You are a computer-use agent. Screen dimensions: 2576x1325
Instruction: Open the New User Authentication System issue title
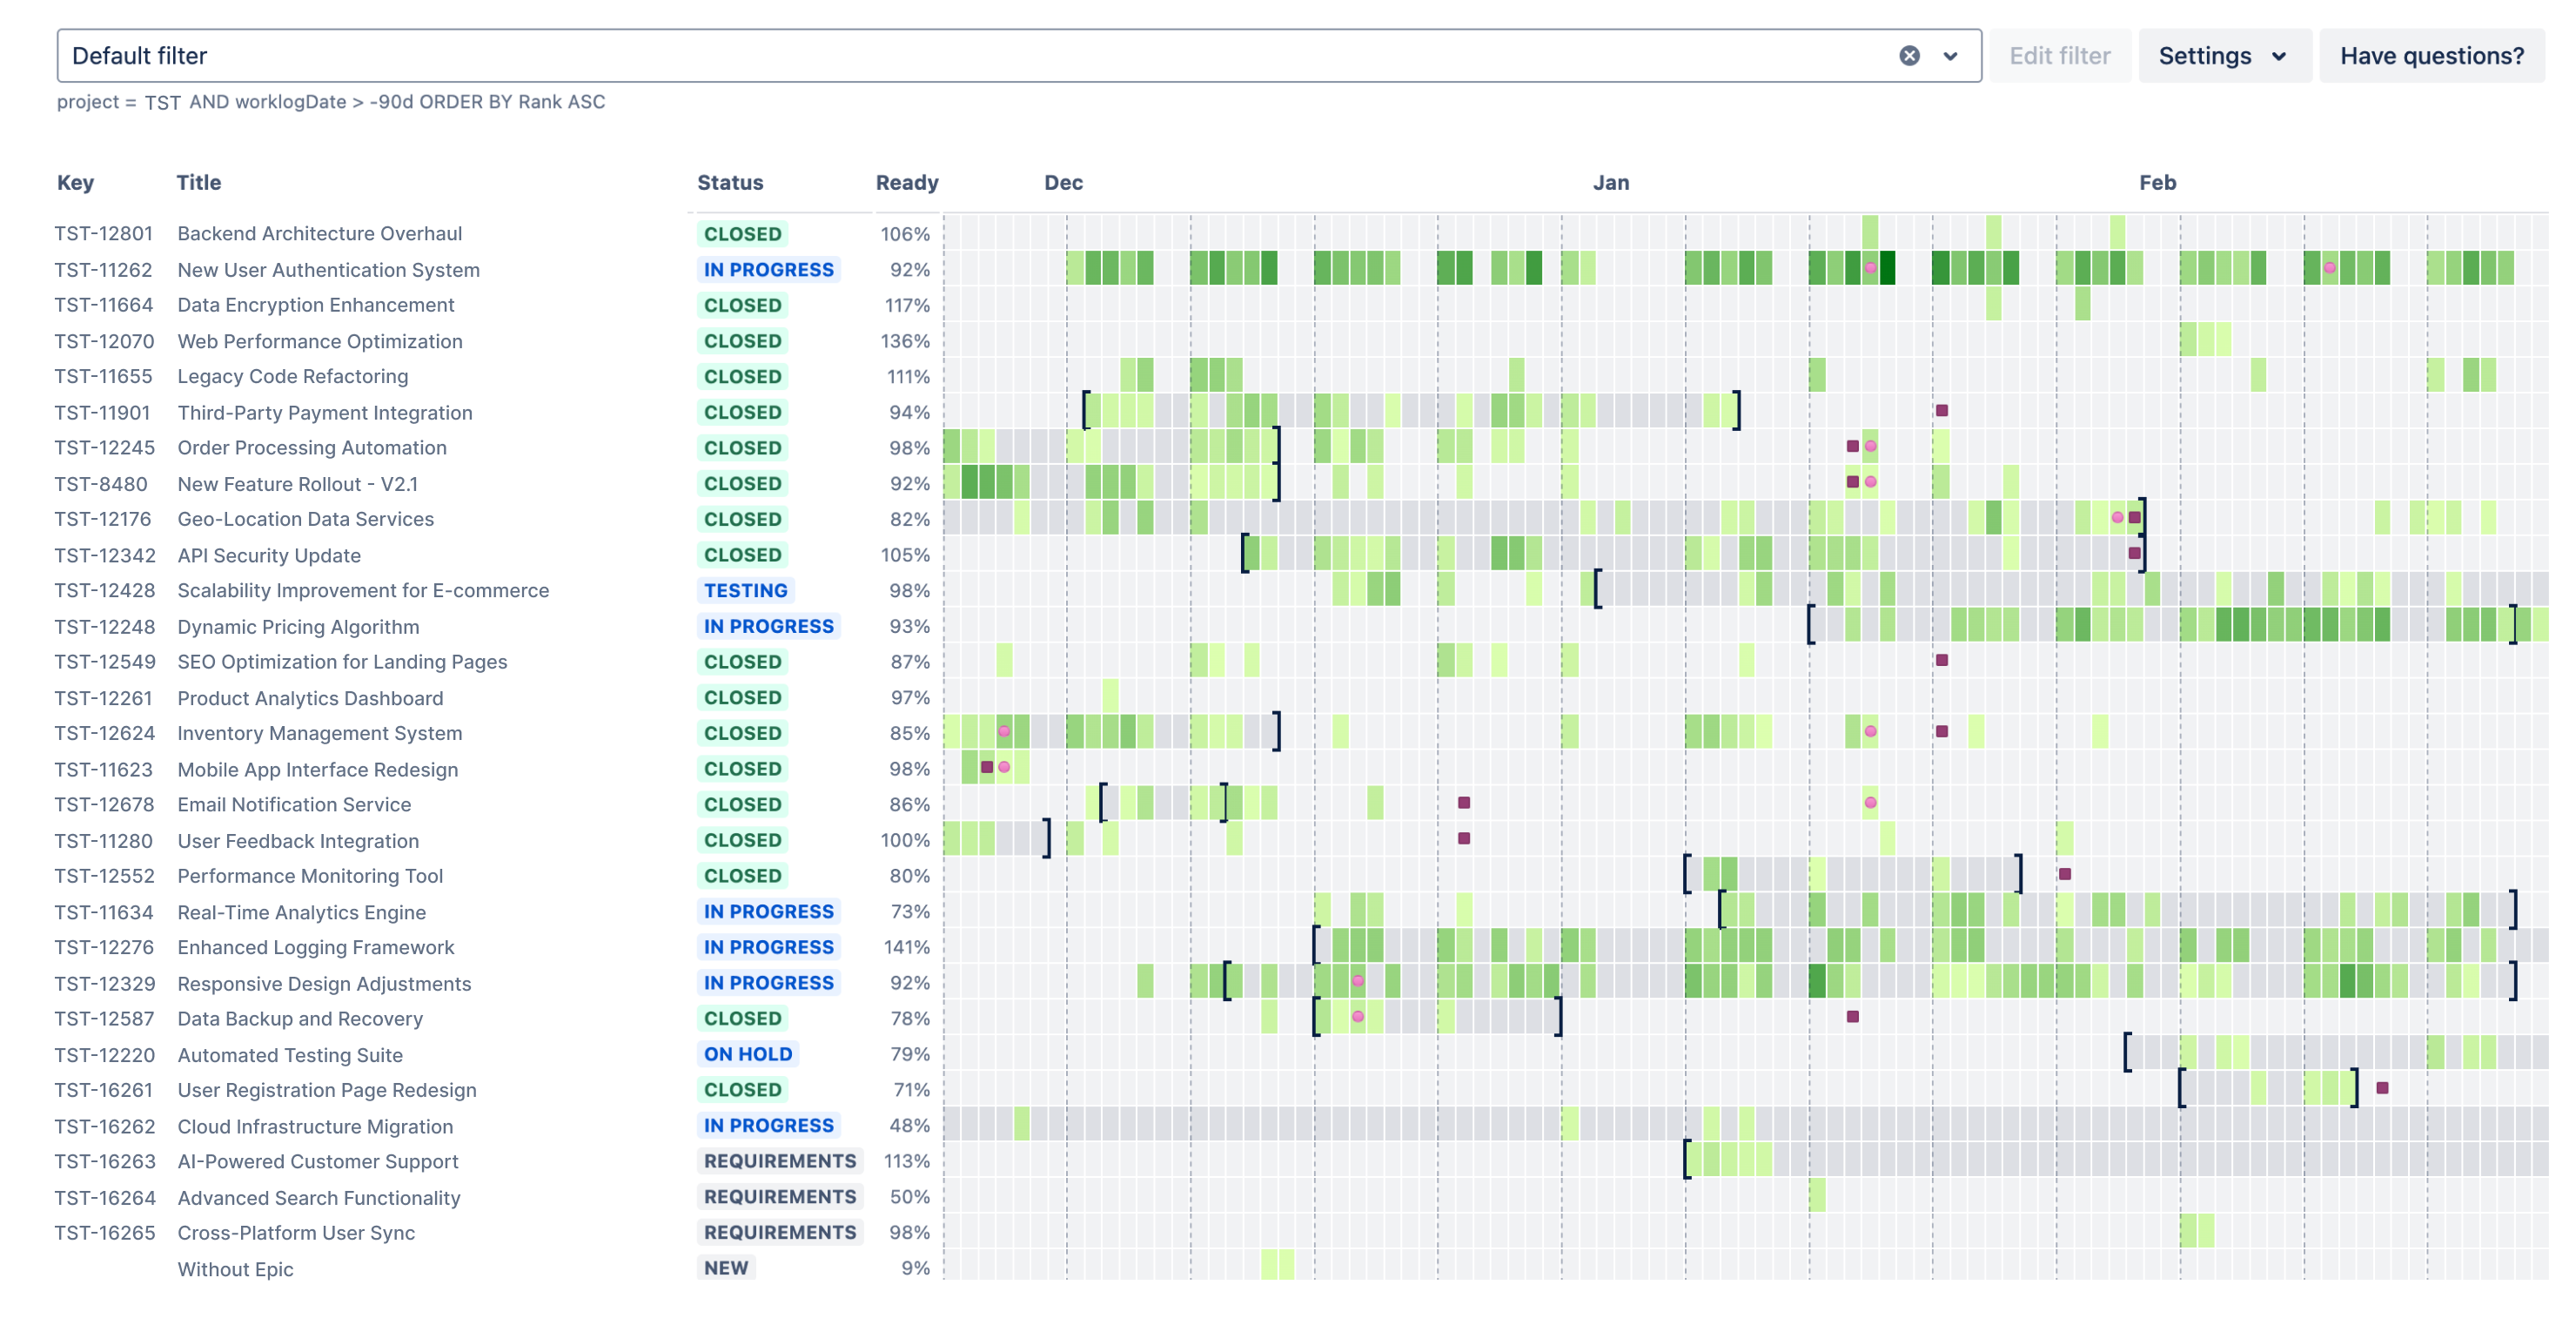328,269
